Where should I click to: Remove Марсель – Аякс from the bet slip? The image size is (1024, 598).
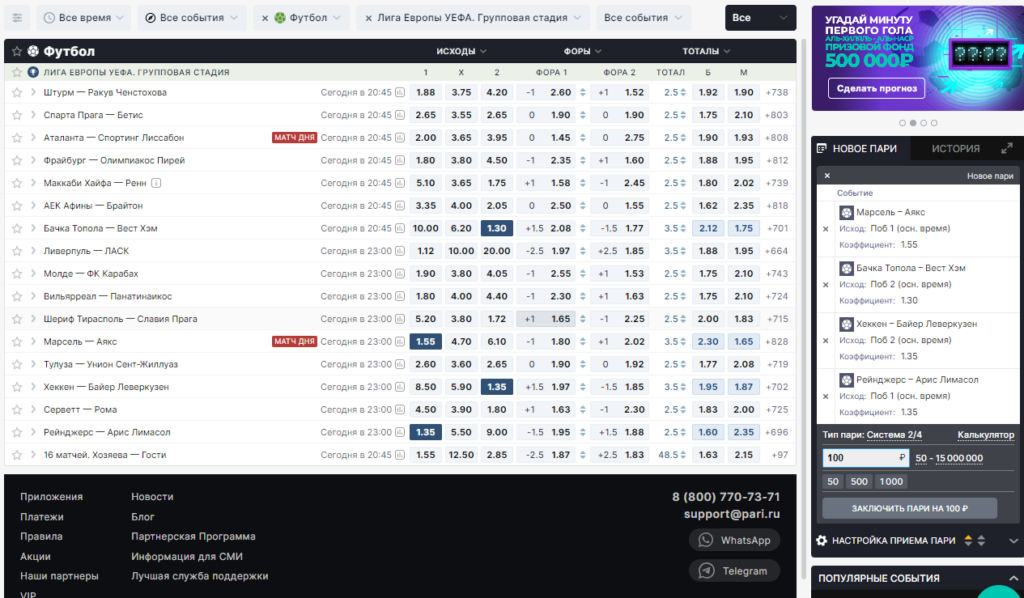pyautogui.click(x=825, y=228)
